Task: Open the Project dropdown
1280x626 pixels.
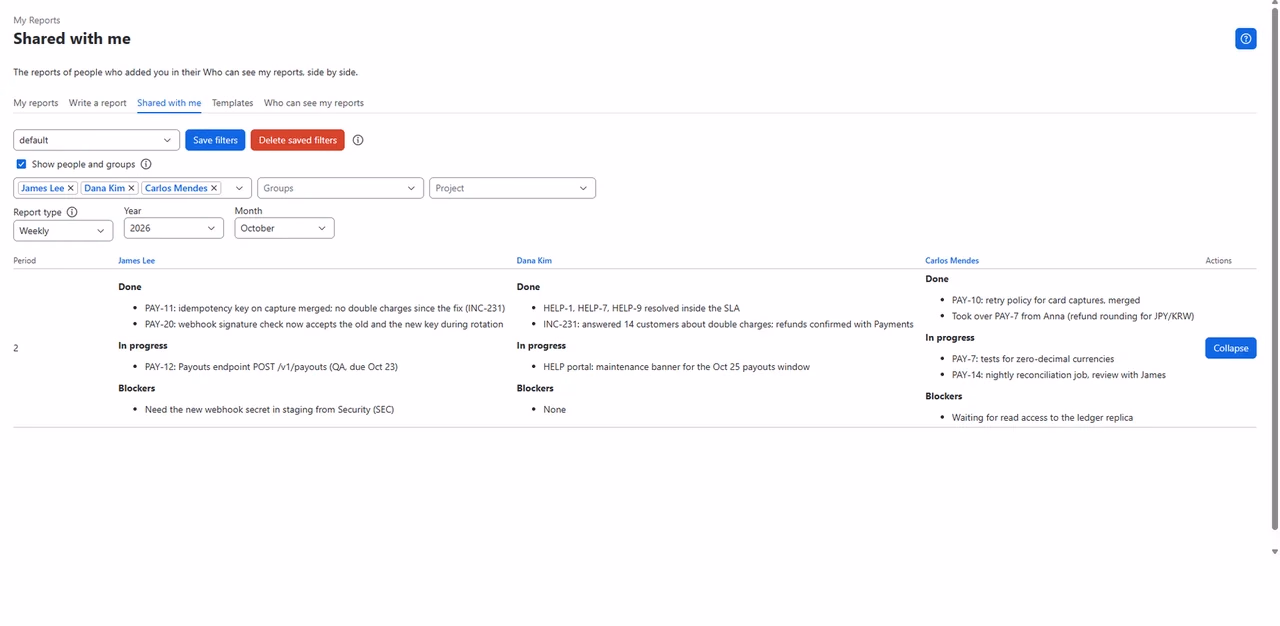Action: [512, 188]
